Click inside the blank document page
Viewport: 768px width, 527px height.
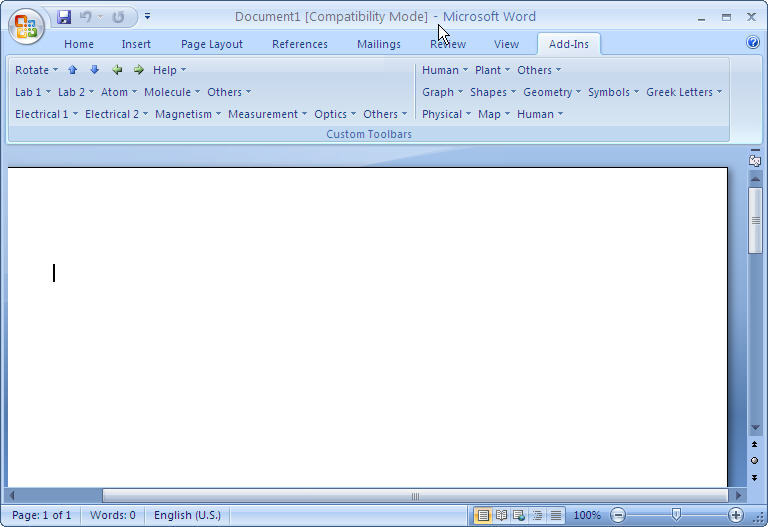coord(367,327)
